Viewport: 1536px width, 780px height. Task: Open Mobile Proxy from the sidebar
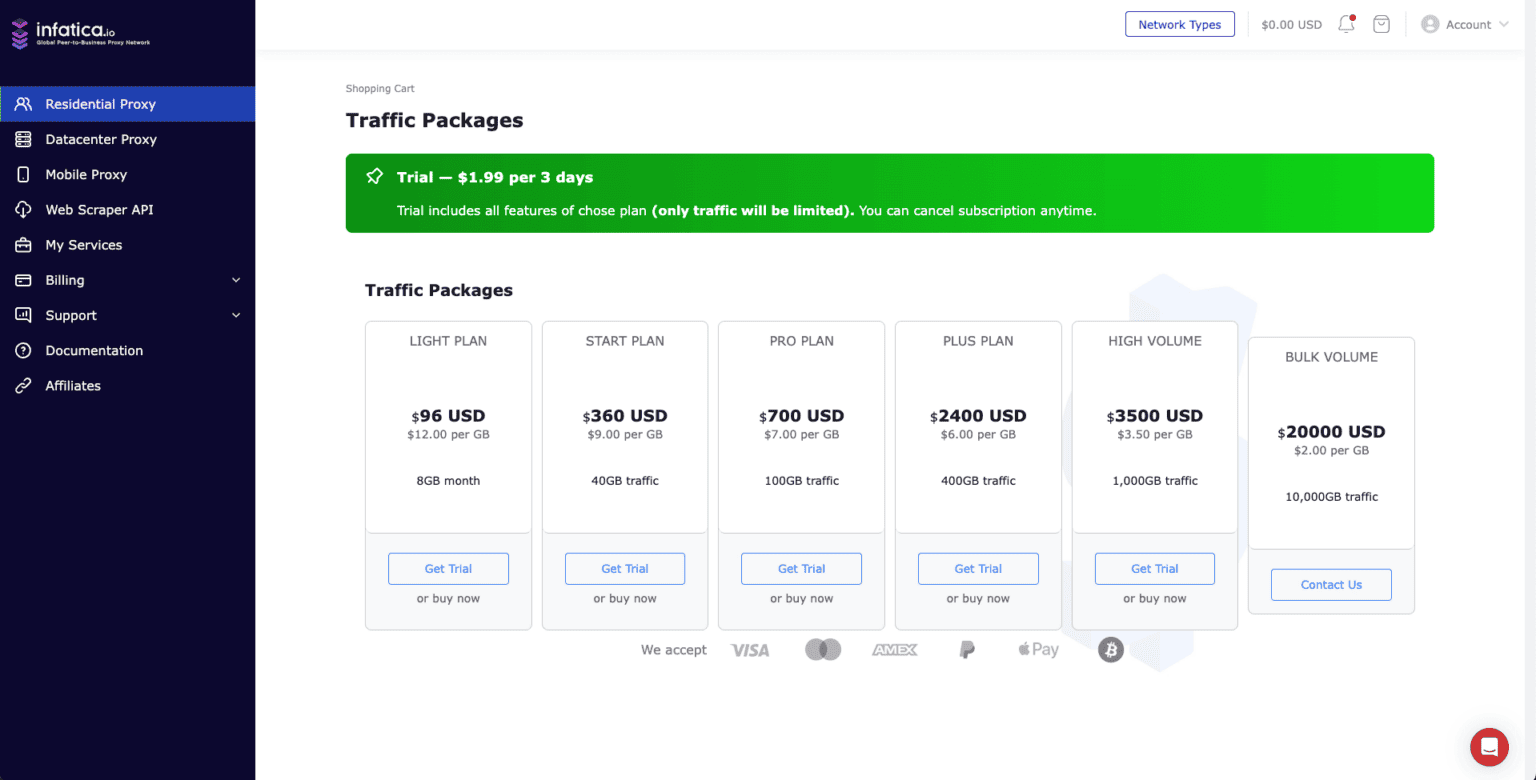click(22, 174)
